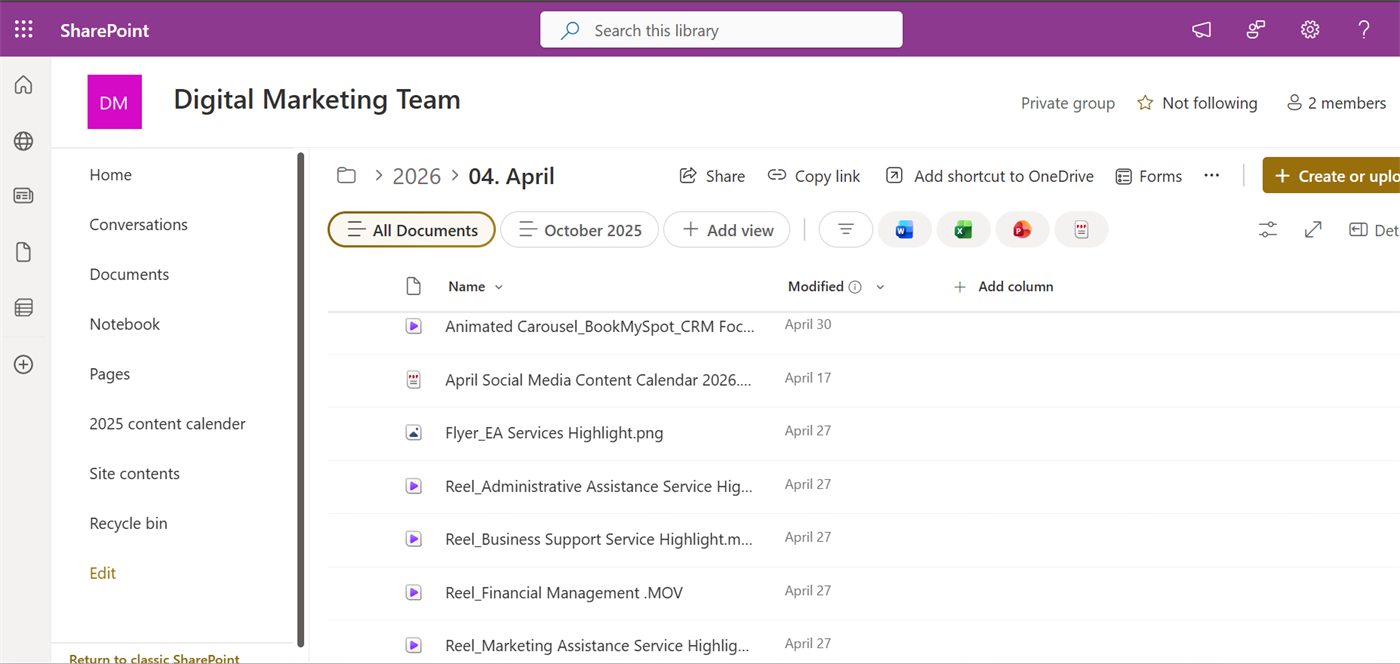Open the Modified column sort dropdown

[880, 287]
